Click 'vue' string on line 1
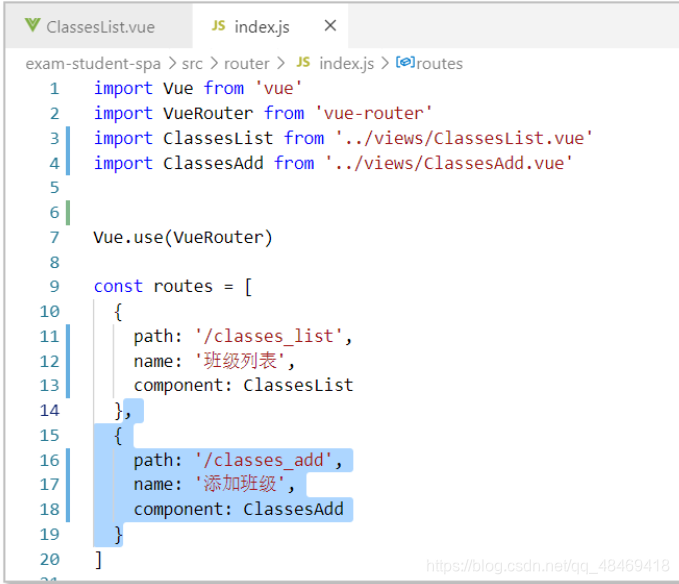The height and width of the screenshot is (584, 679). 278,88
